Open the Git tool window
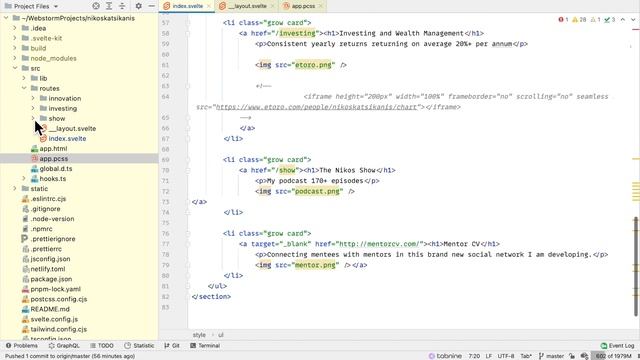Screen dimensions: 640x360 coord(172,345)
